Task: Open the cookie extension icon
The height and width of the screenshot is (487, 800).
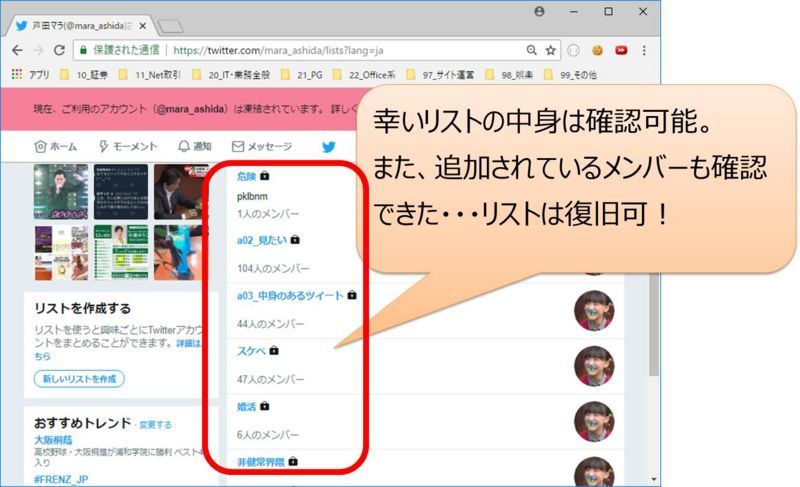Action: point(597,50)
